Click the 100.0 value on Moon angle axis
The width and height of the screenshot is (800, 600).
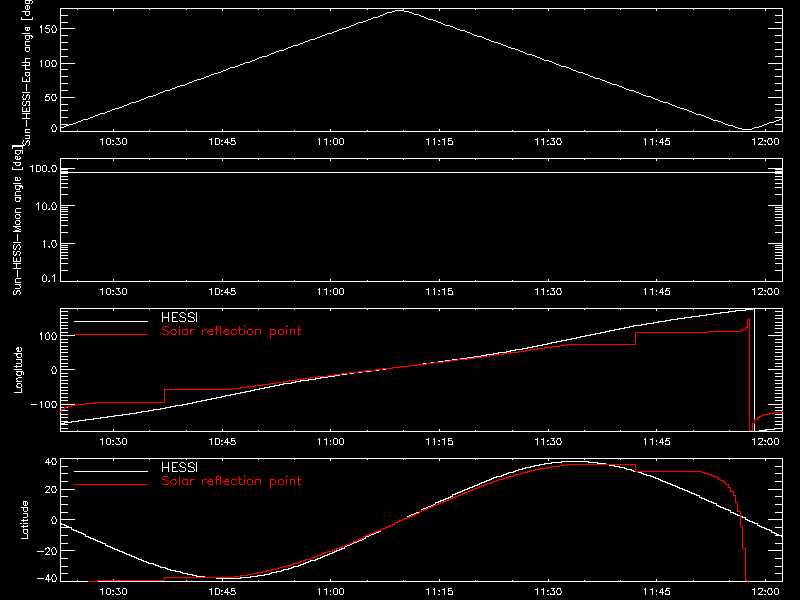(x=43, y=169)
